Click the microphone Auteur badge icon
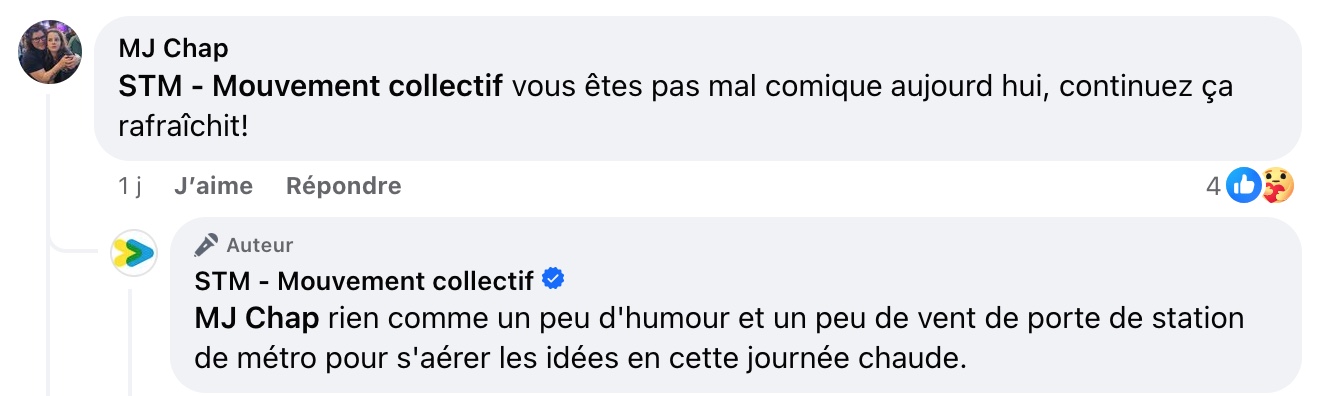The width and height of the screenshot is (1324, 396). 206,245
